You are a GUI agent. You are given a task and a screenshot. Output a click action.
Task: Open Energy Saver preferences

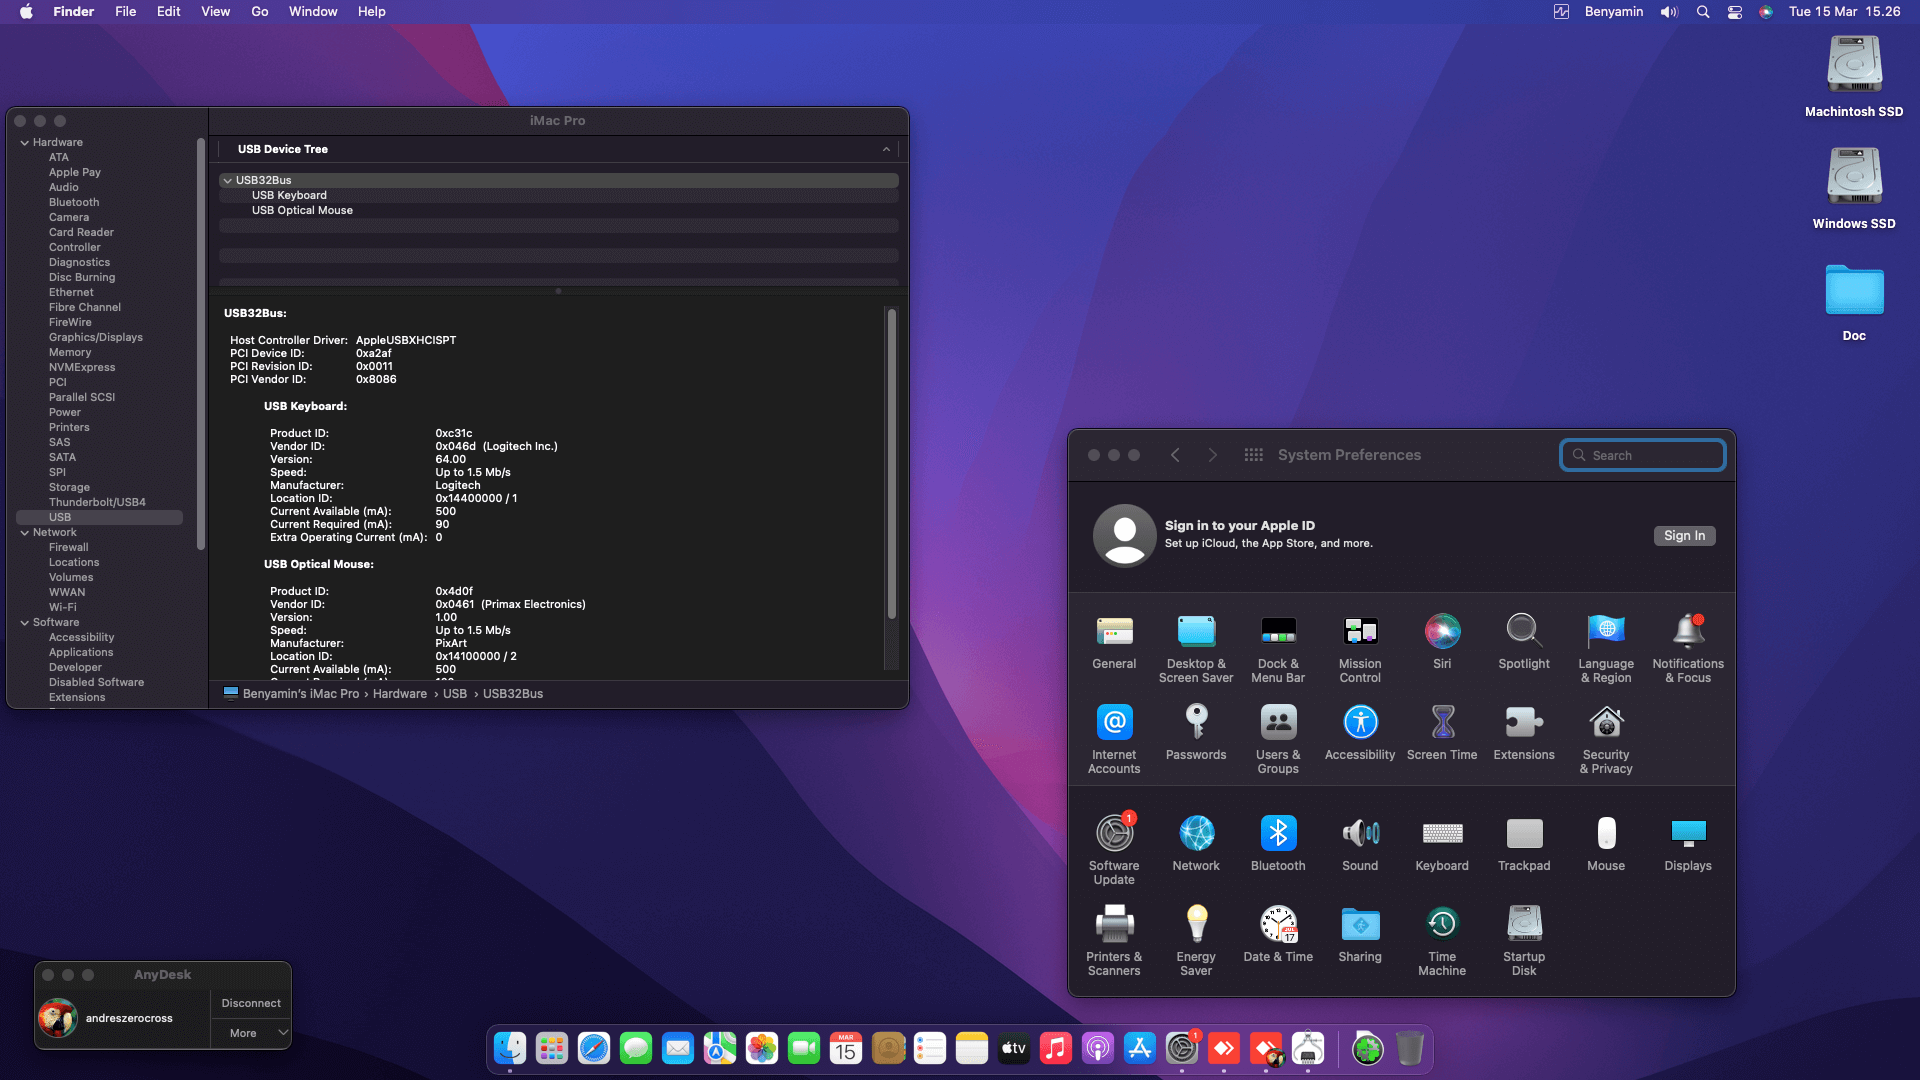click(1196, 942)
